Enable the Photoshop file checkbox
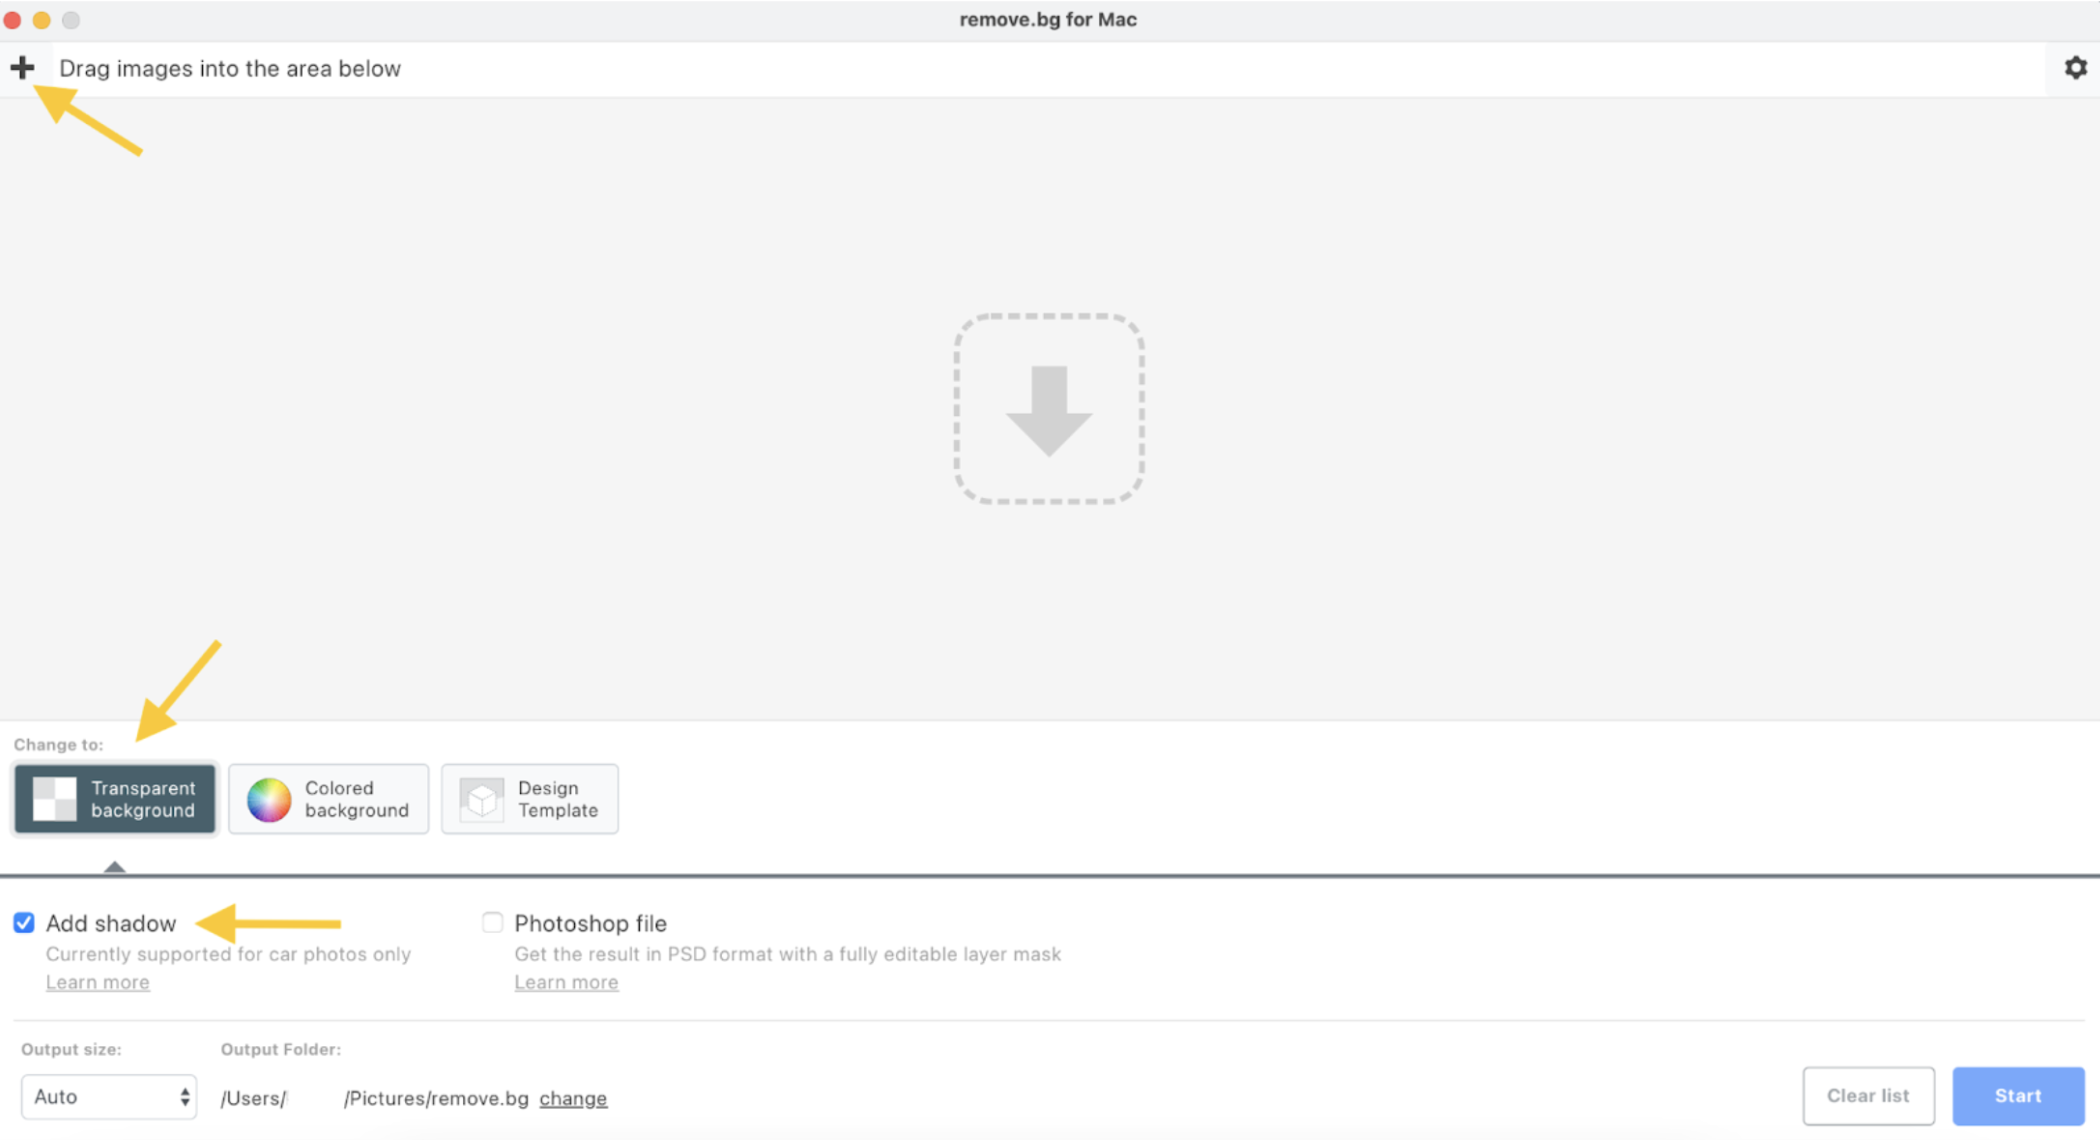 tap(491, 922)
